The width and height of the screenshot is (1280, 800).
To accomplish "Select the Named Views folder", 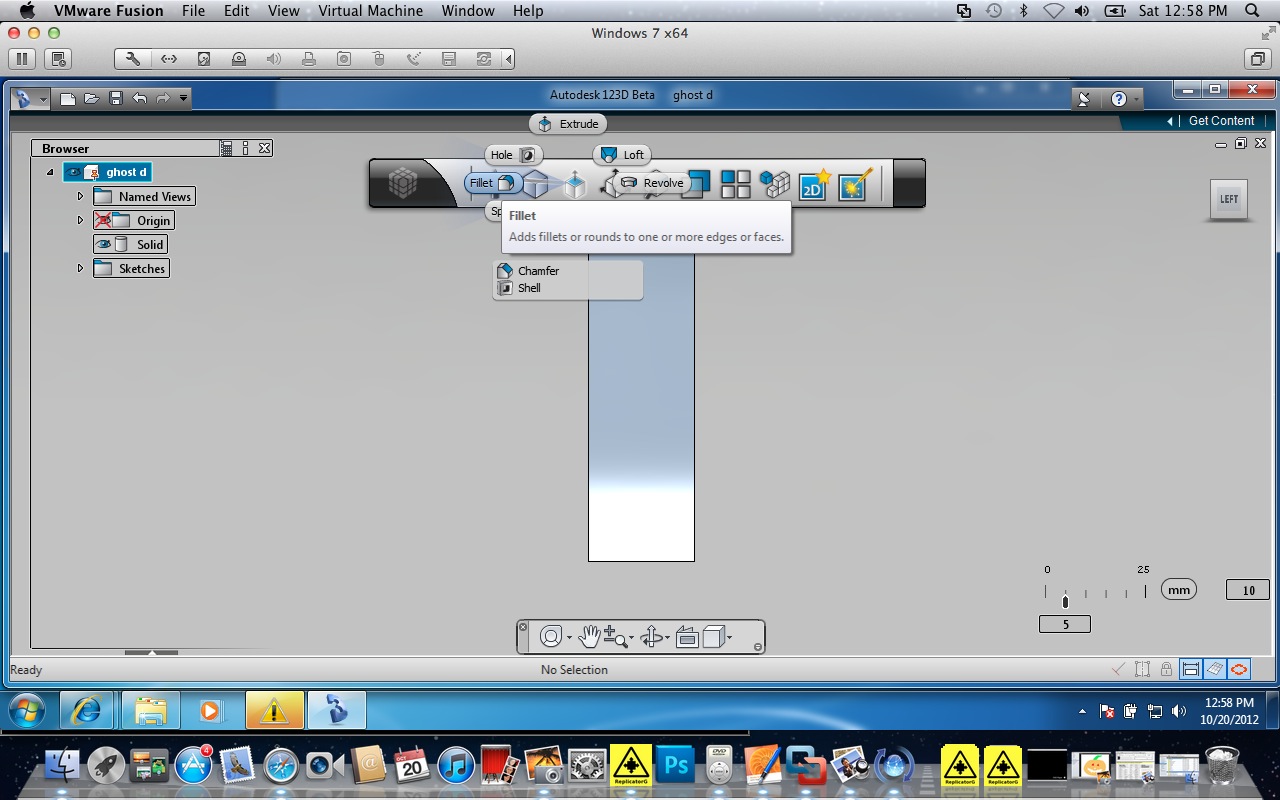I will (x=144, y=196).
